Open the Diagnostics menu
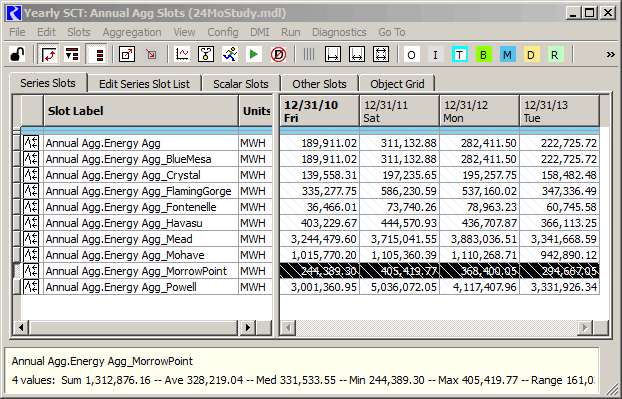The width and height of the screenshot is (622, 399). 339,32
